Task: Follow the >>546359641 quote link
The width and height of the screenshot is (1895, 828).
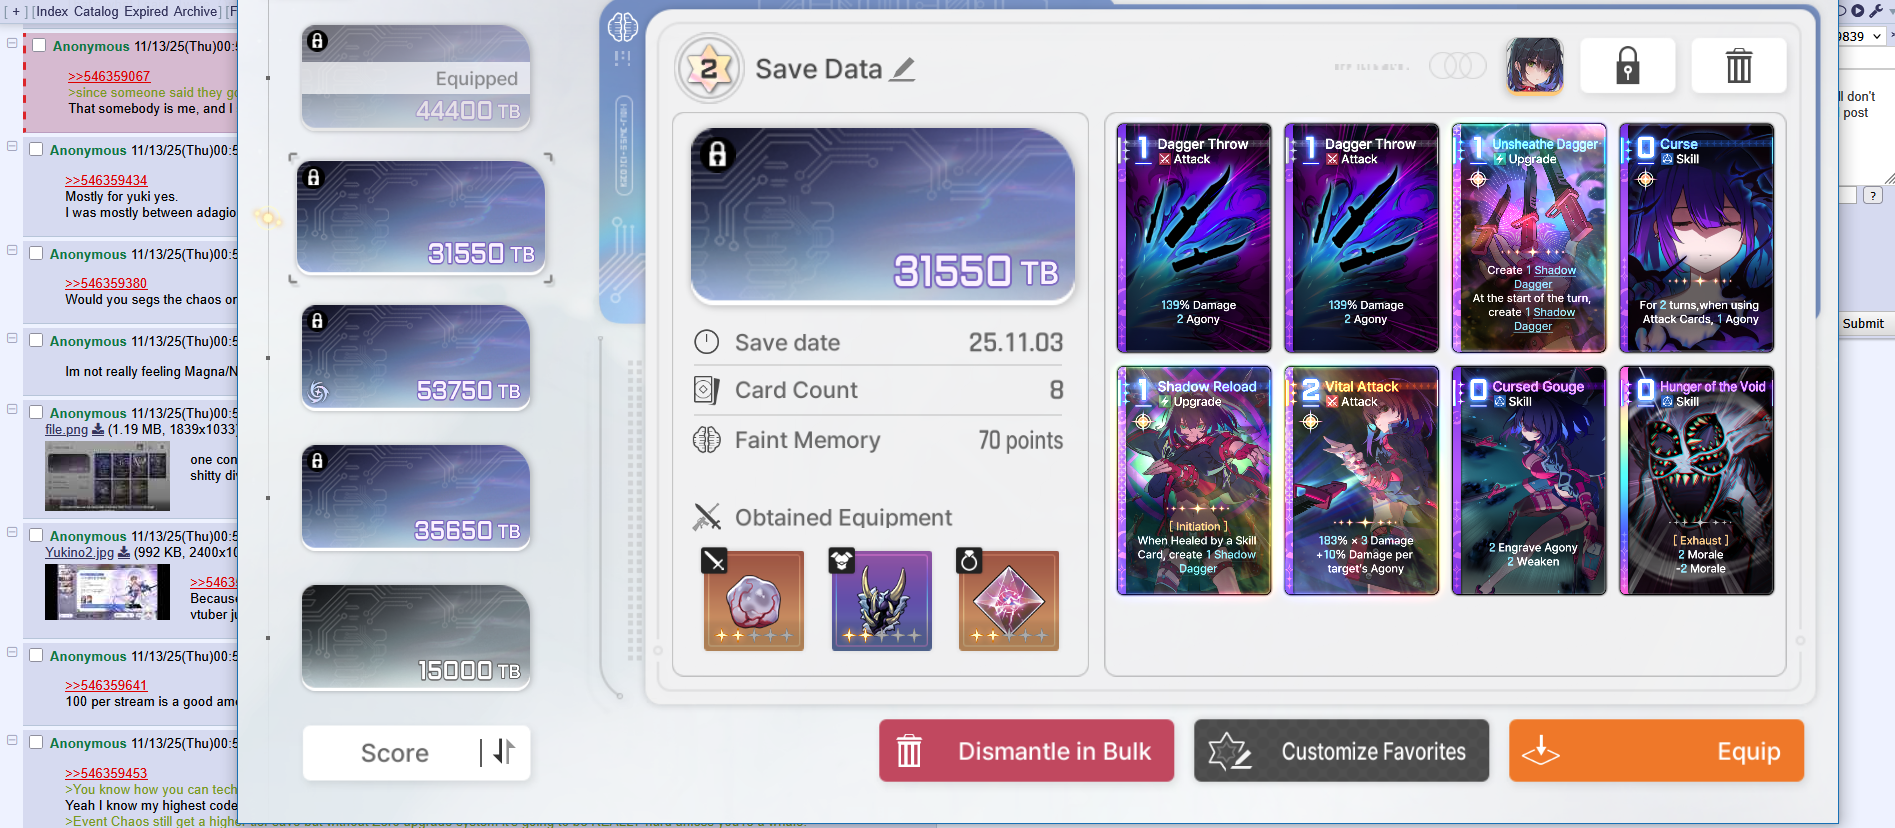Action: pyautogui.click(x=106, y=685)
